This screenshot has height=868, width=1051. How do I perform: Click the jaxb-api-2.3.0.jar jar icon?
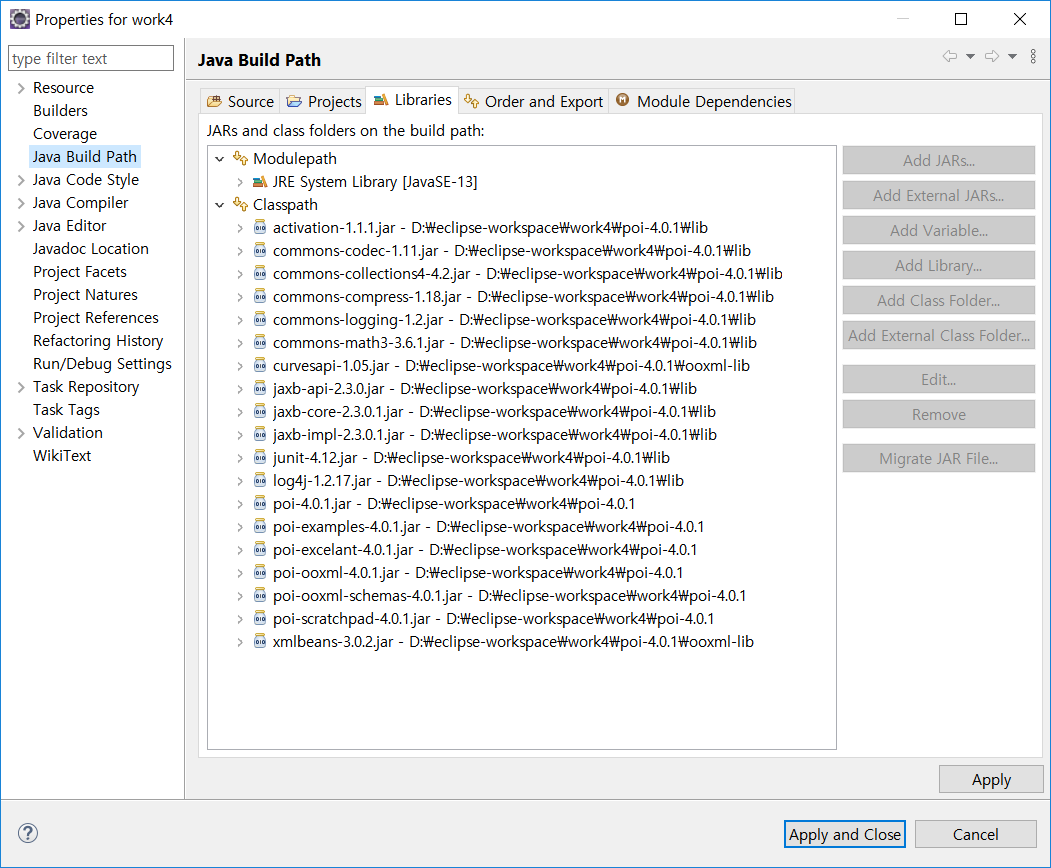pyautogui.click(x=260, y=389)
